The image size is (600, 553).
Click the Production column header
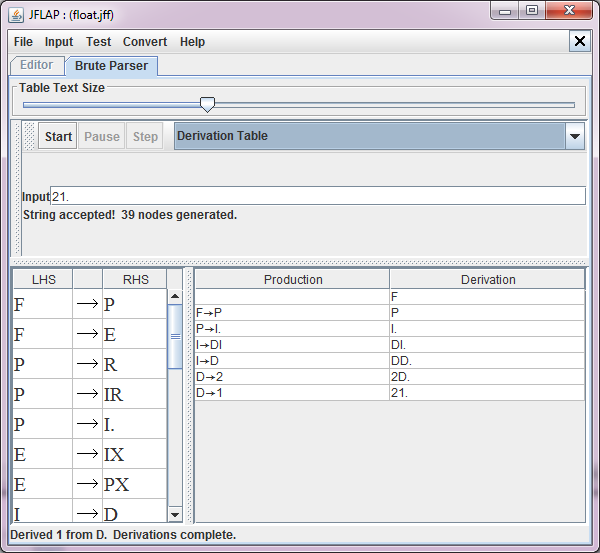pyautogui.click(x=292, y=280)
